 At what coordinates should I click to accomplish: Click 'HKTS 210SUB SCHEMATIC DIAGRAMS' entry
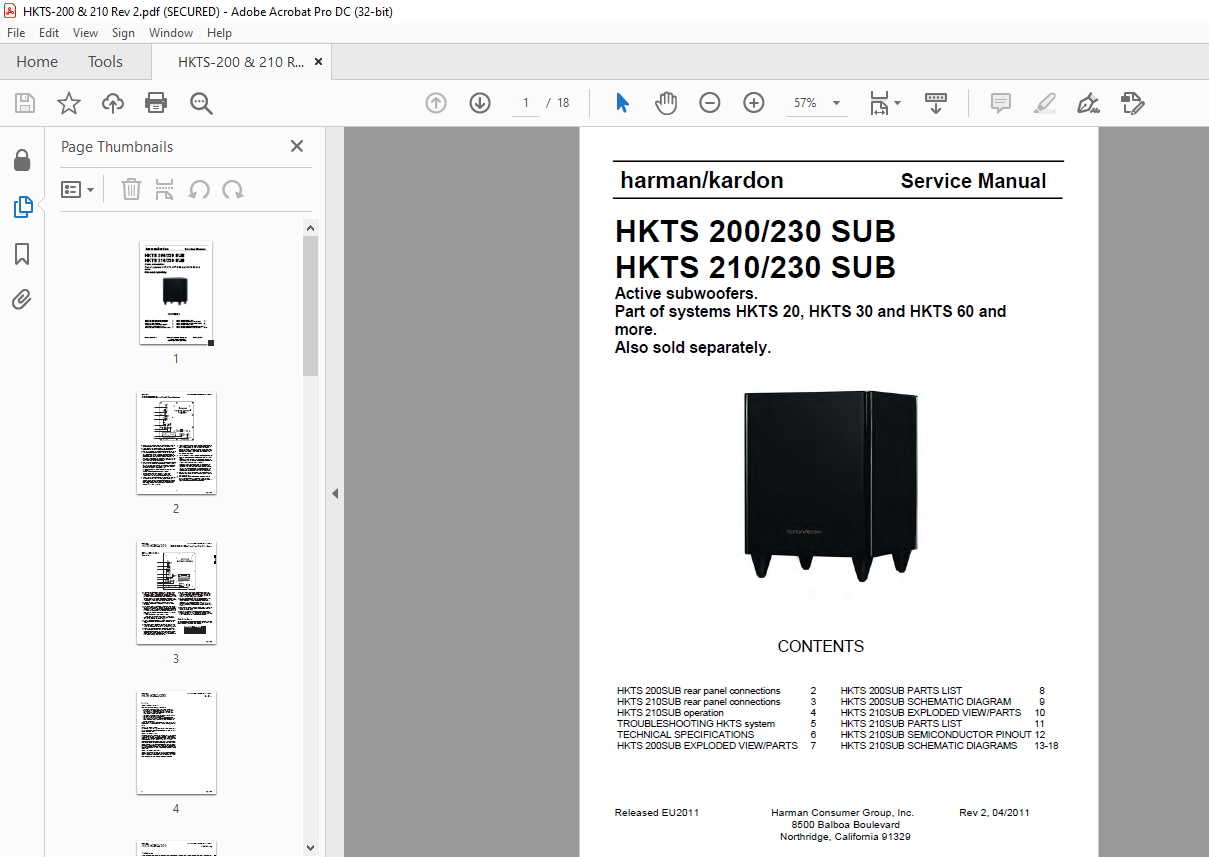coord(928,746)
